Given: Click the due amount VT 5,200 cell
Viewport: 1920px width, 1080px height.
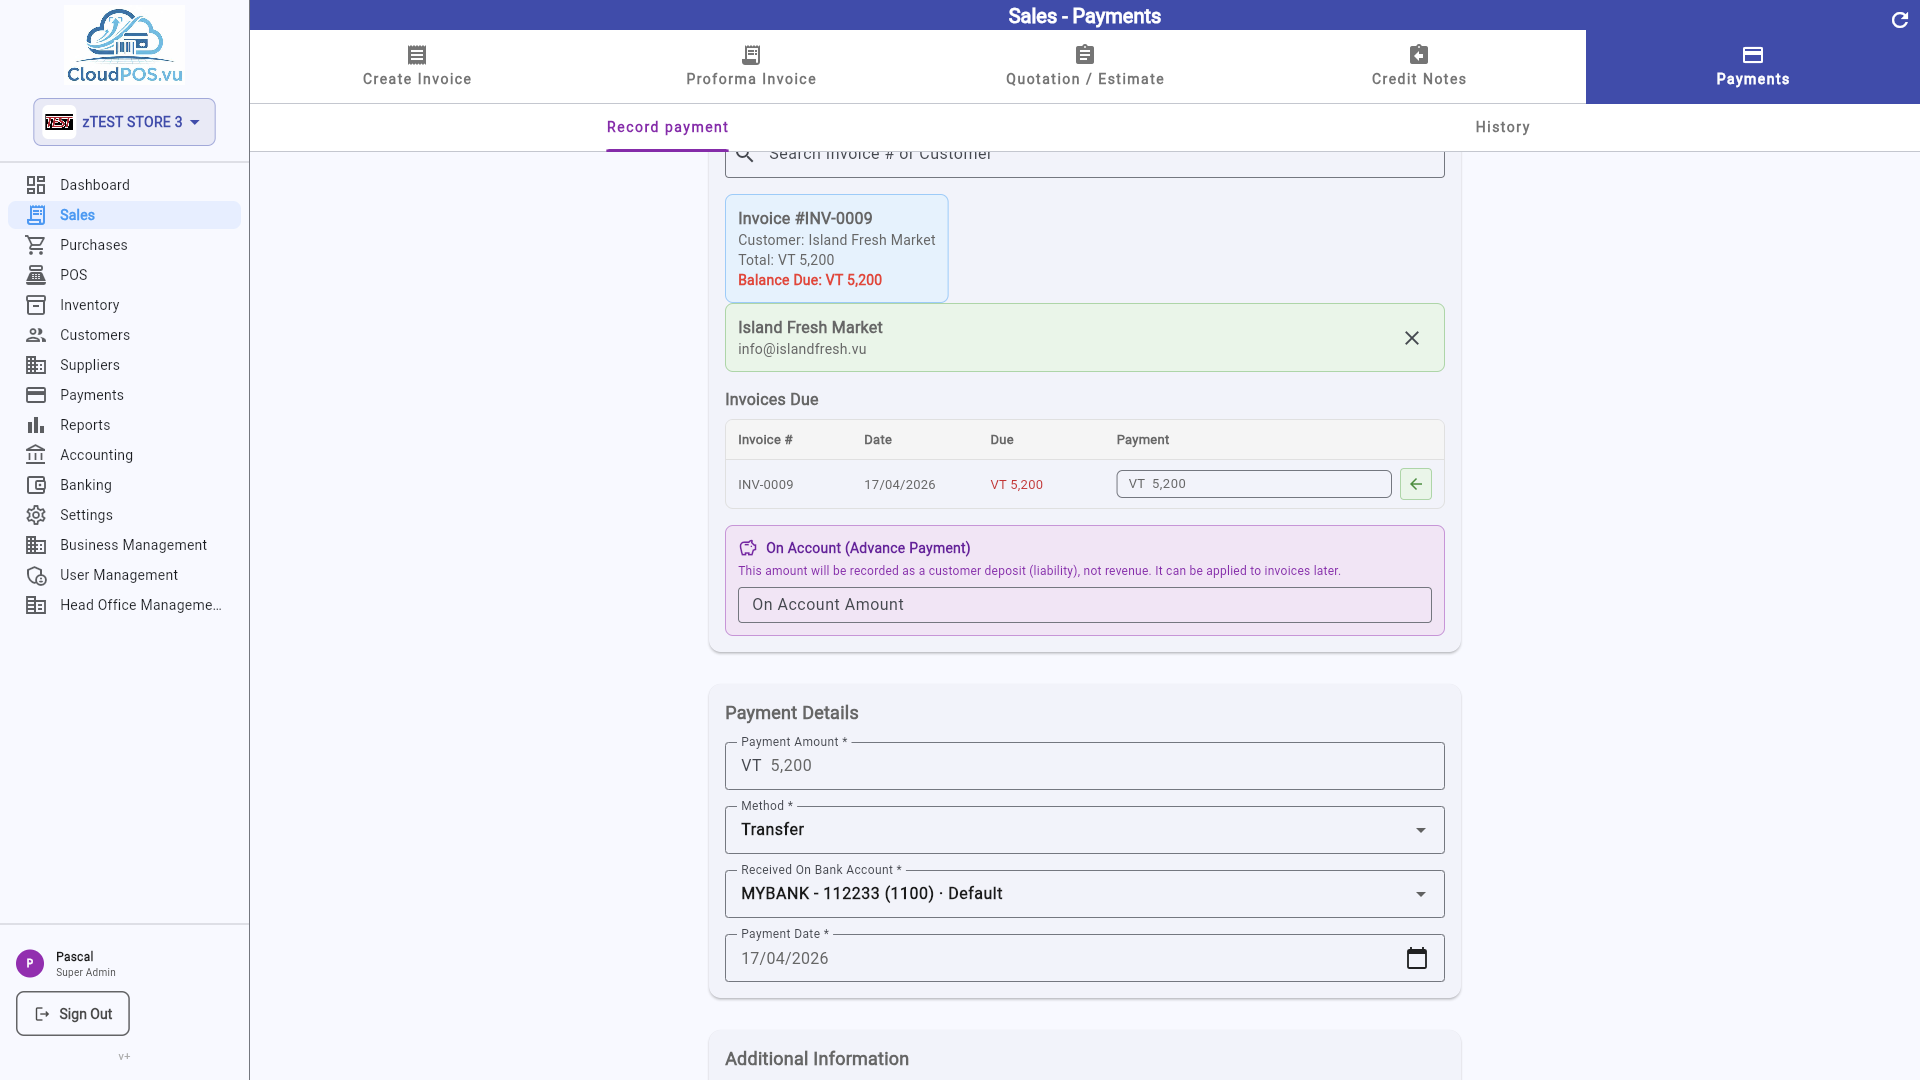Looking at the screenshot, I should coord(1016,485).
